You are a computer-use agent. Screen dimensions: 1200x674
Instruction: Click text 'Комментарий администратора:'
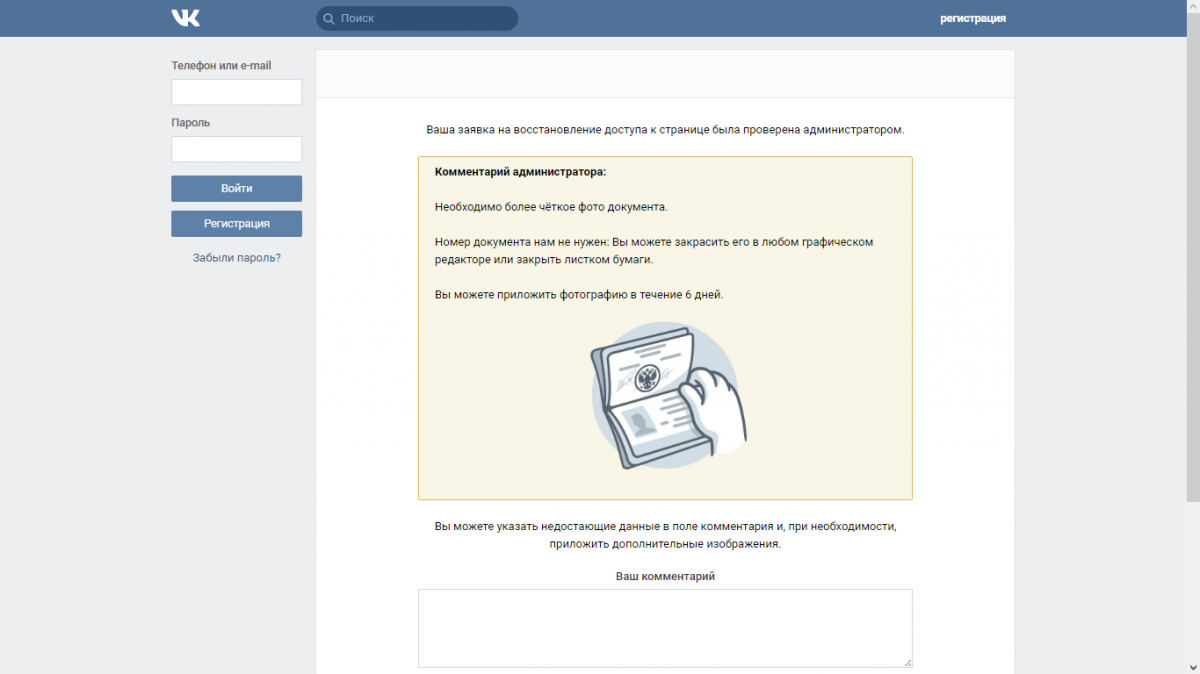pos(520,172)
